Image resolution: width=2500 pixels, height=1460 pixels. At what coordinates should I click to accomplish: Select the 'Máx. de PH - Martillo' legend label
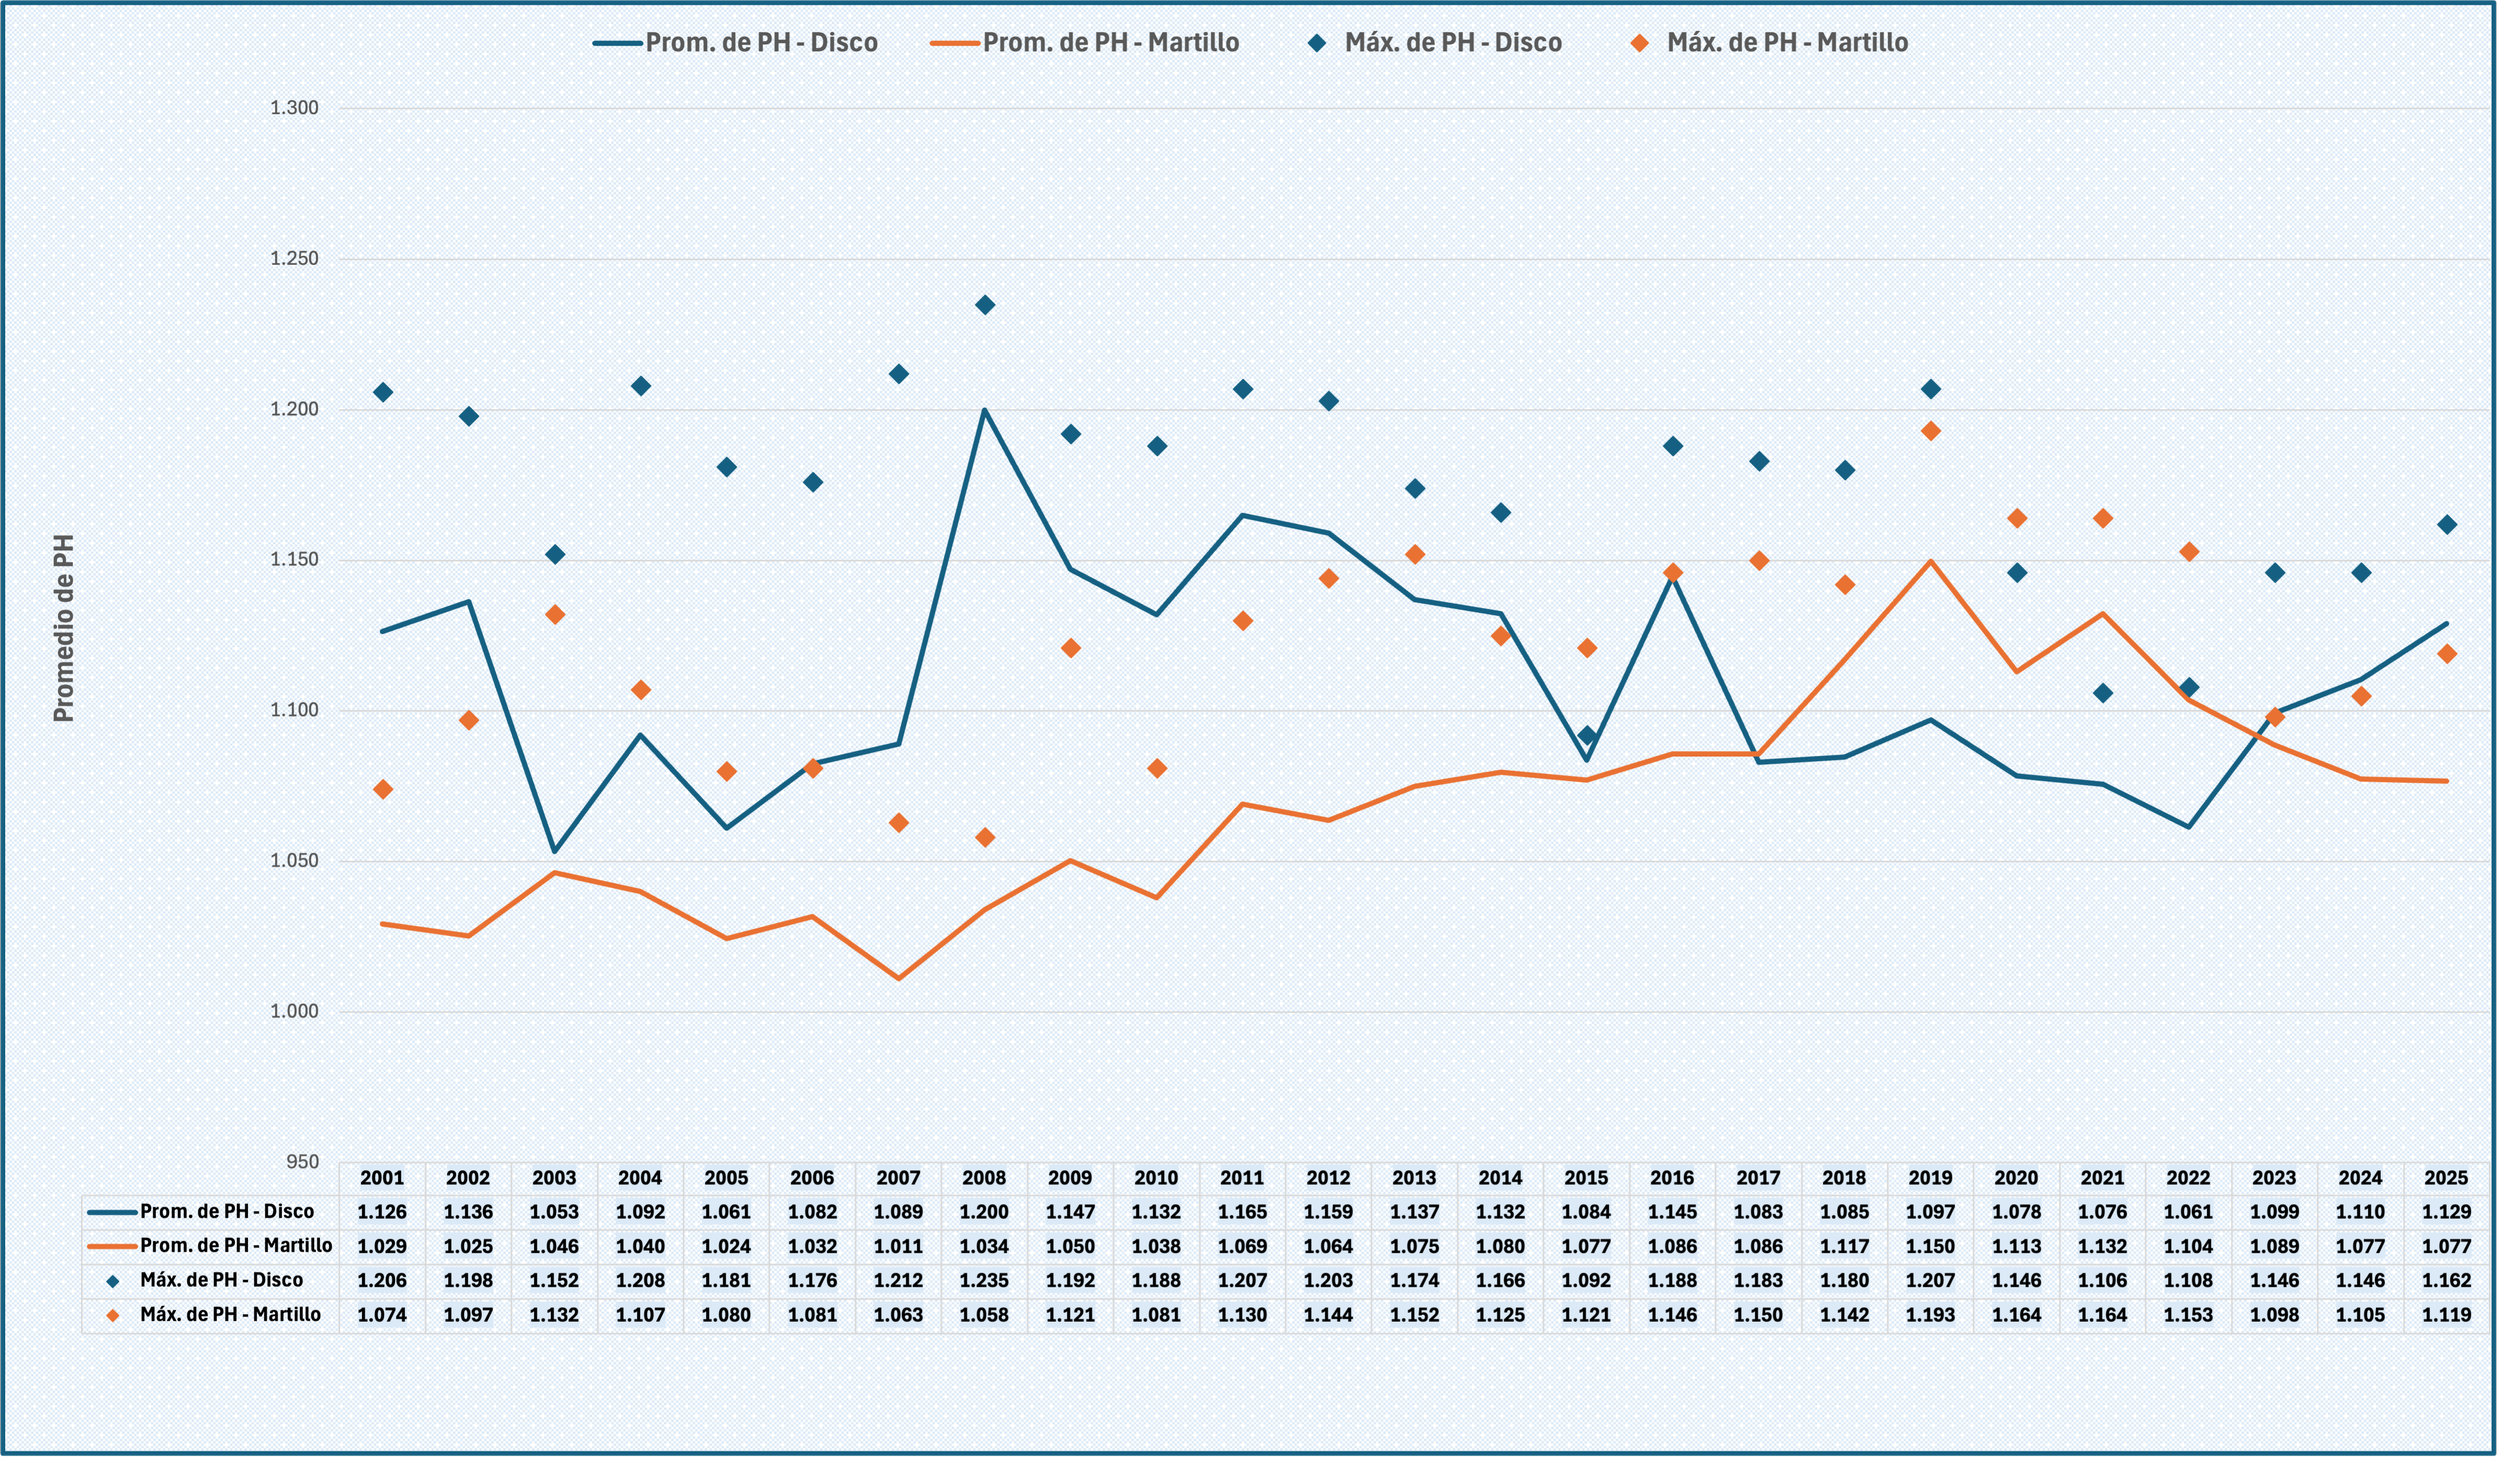(1787, 43)
